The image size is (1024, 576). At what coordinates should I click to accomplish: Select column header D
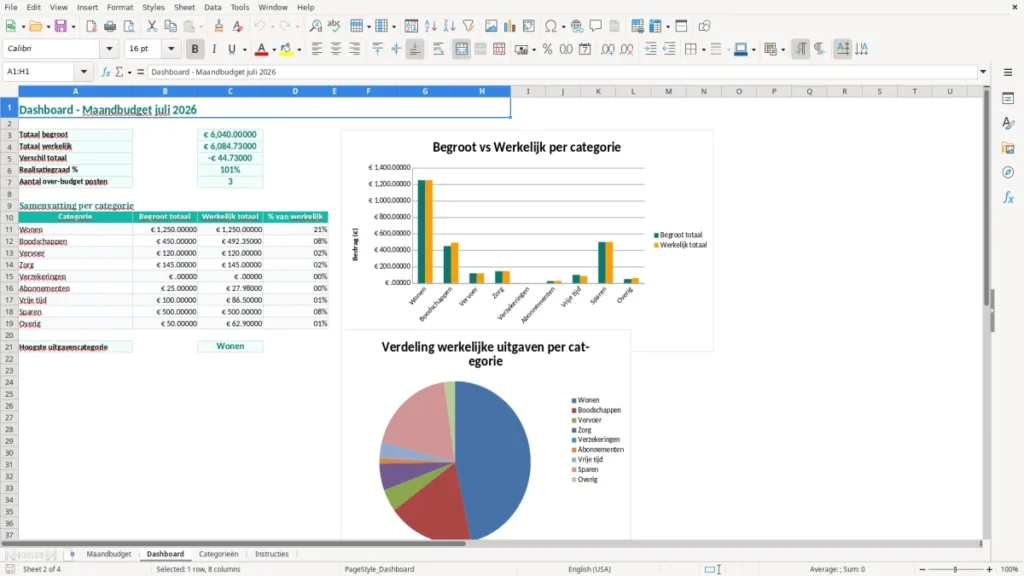coord(295,91)
